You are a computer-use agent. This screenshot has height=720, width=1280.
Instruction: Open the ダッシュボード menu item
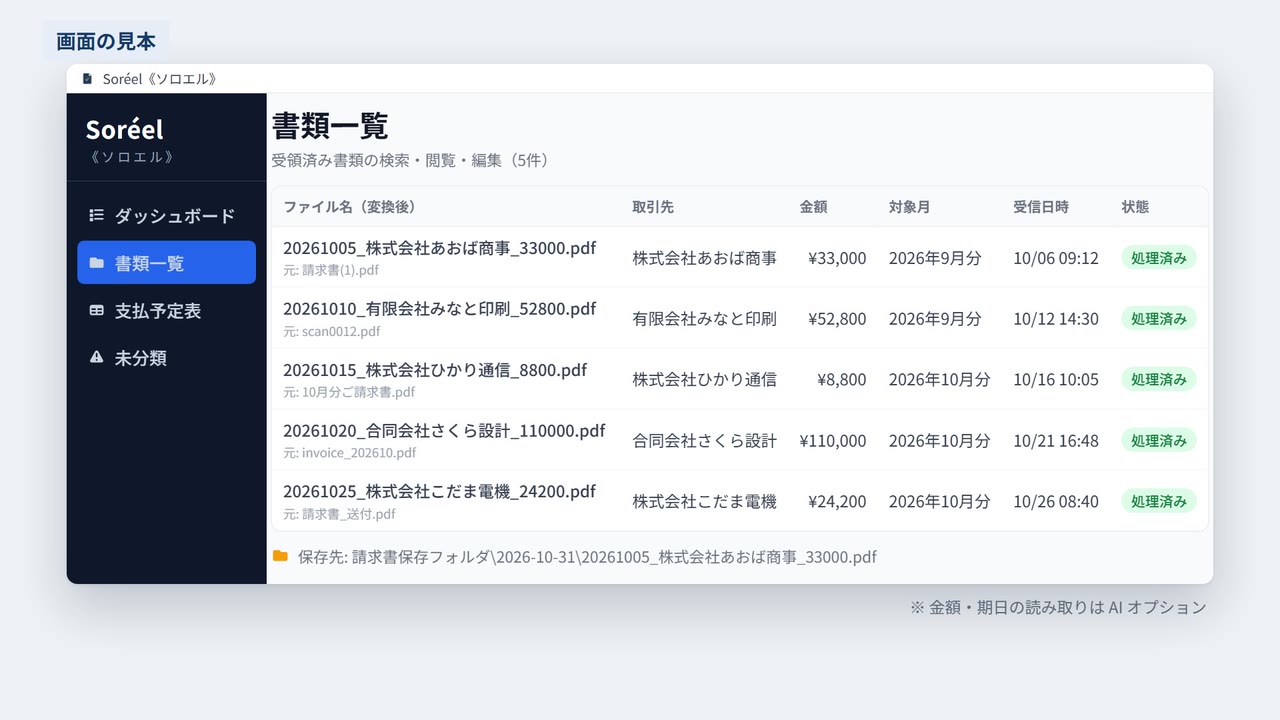pyautogui.click(x=166, y=215)
